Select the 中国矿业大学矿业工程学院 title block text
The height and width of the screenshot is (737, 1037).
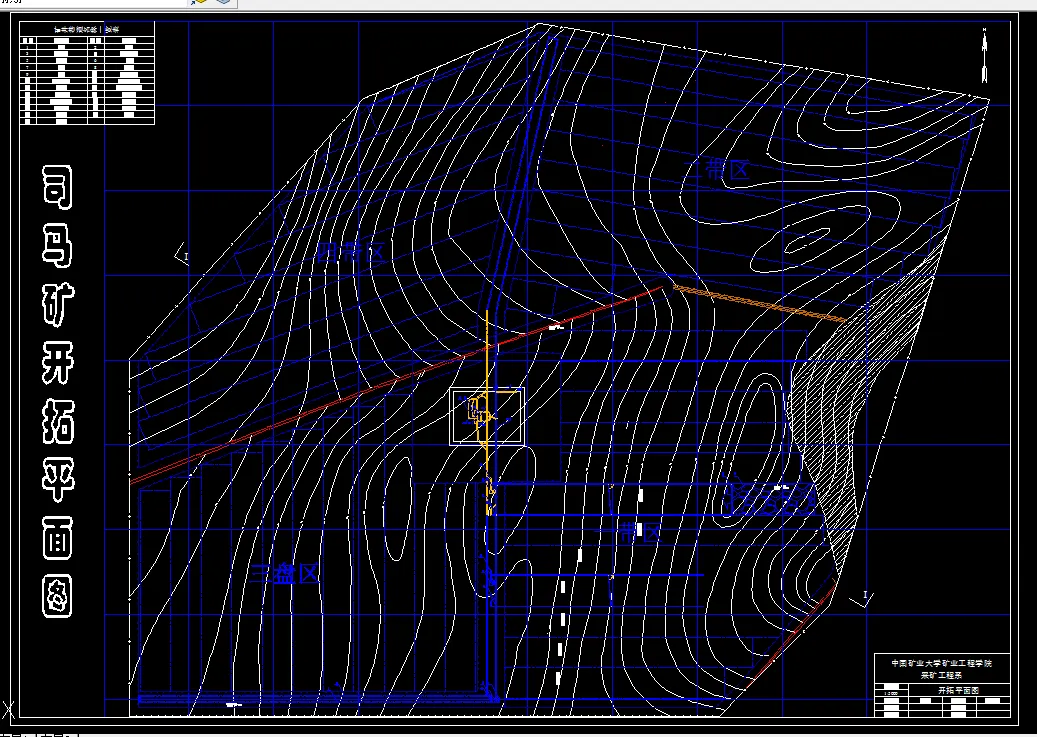[x=941, y=663]
